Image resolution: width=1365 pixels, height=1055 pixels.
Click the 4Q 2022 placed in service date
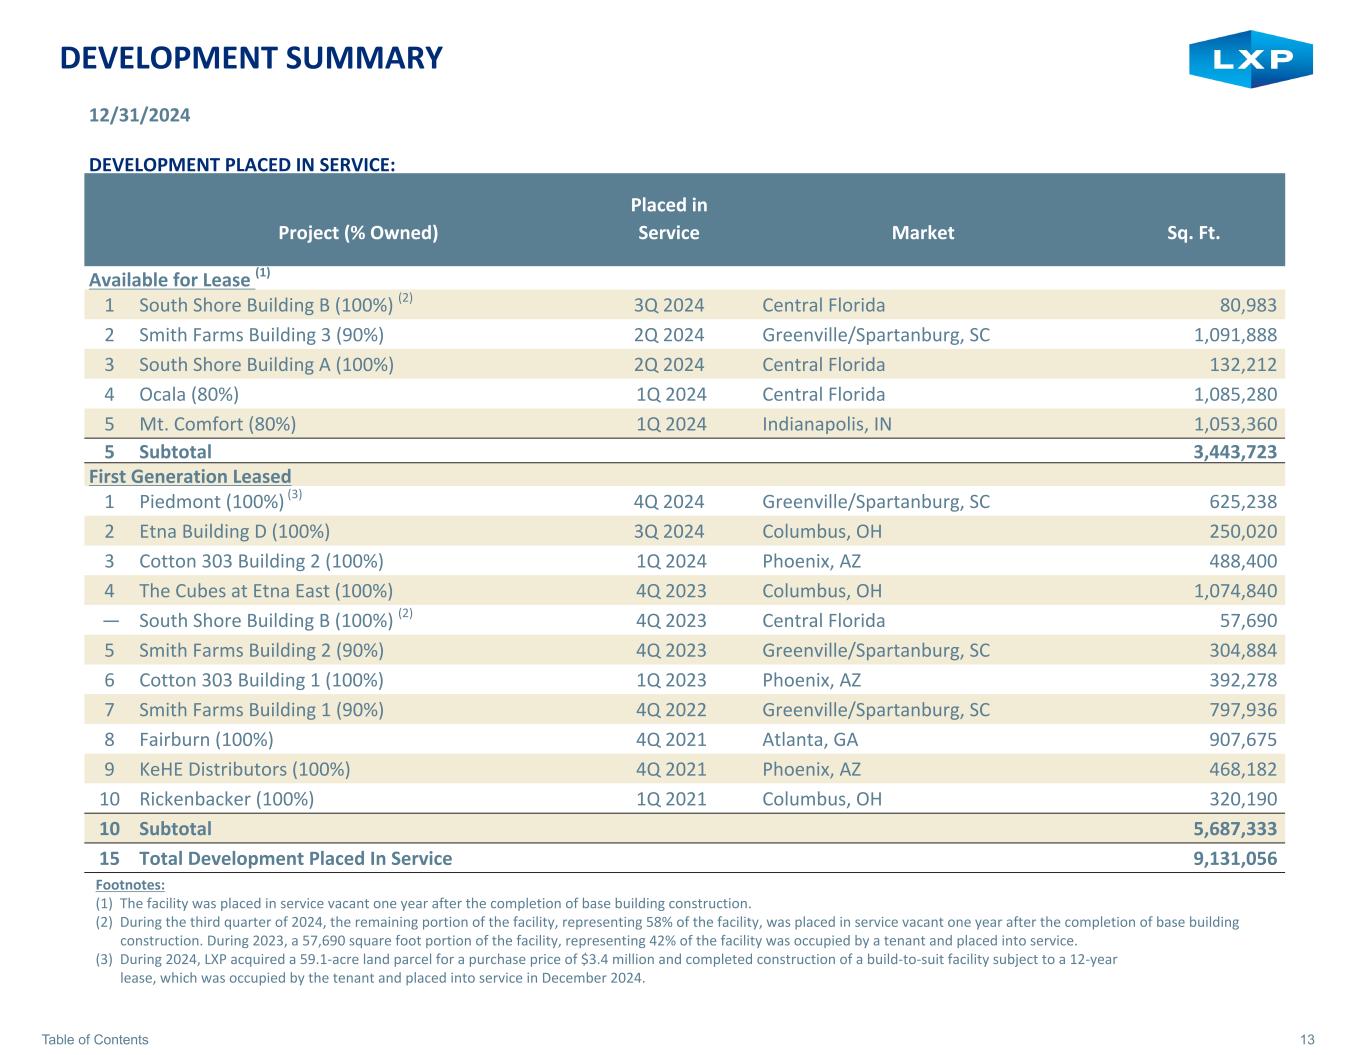tap(671, 710)
